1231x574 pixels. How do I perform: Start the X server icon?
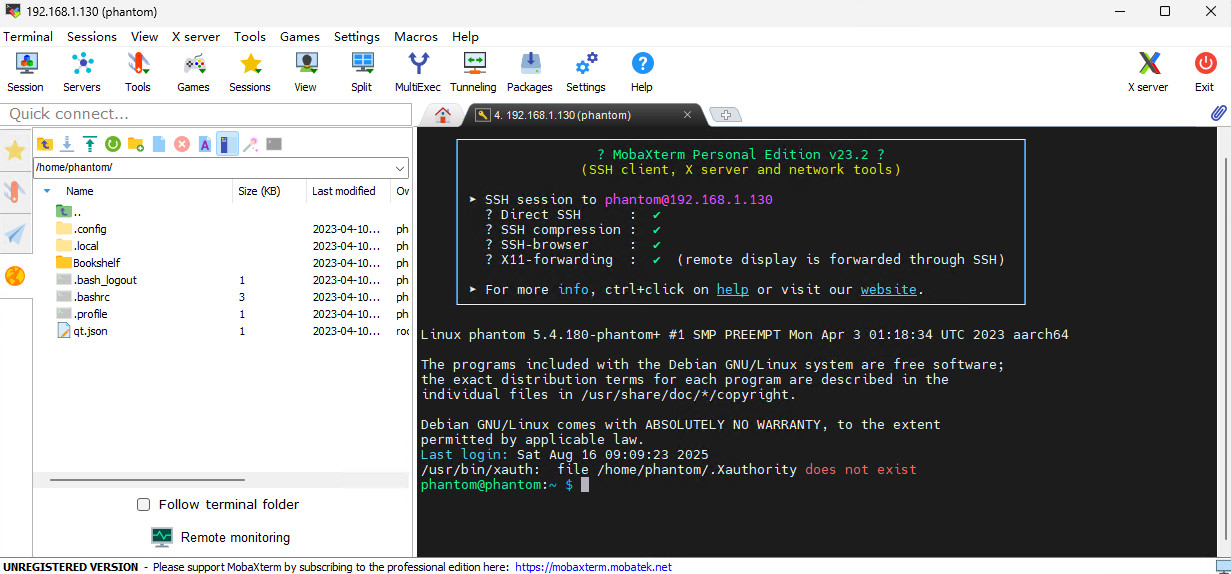(1148, 72)
